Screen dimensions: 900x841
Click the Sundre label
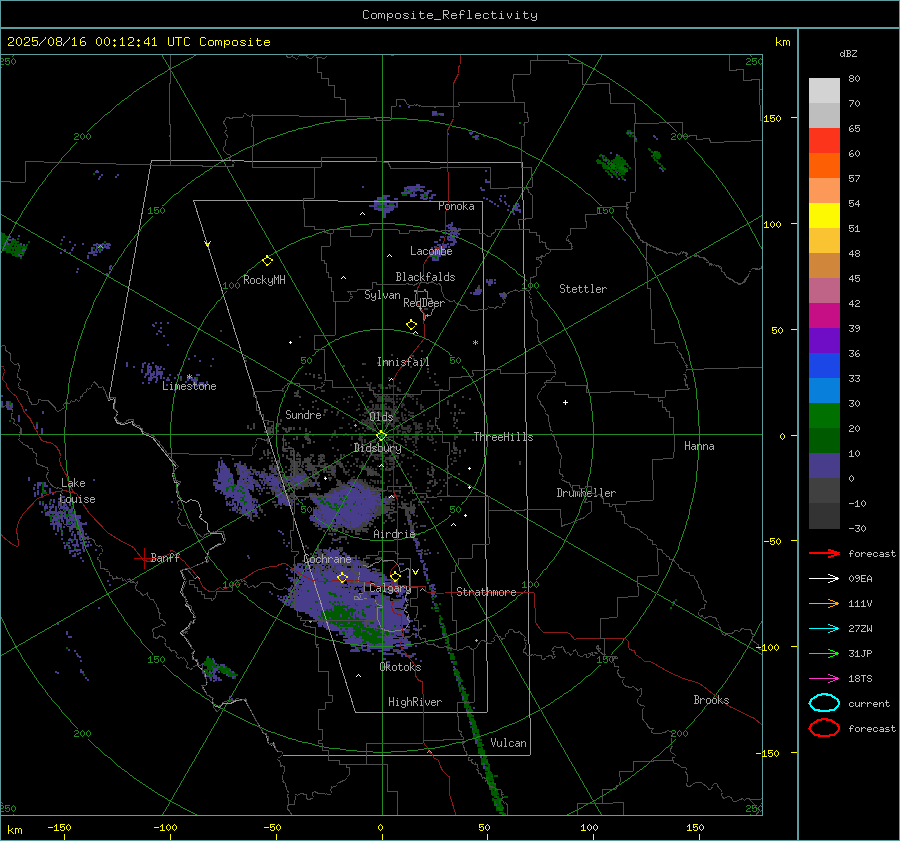[303, 414]
